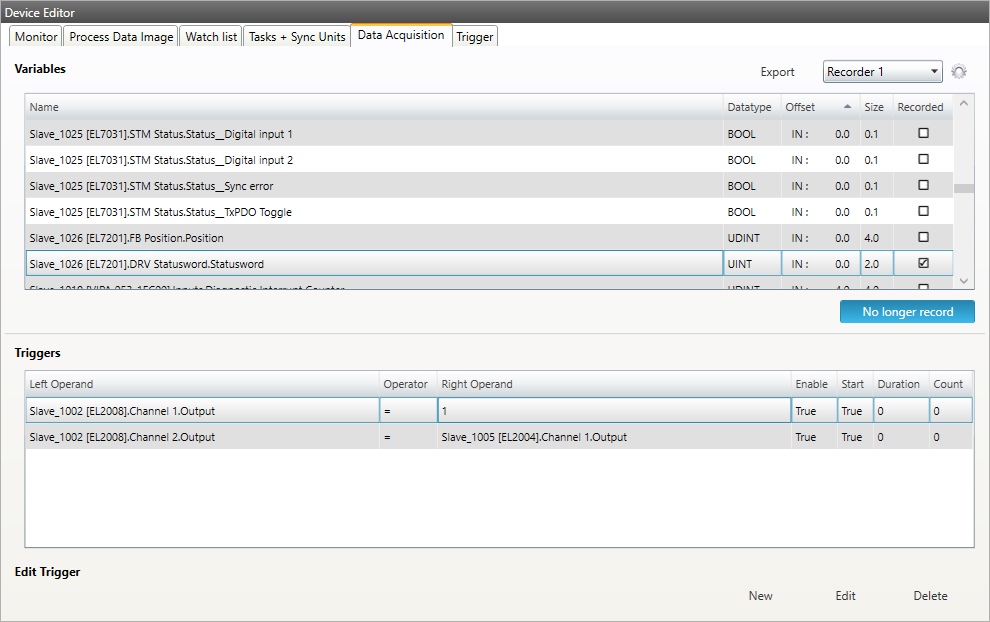Check Recorded box for Digital input 1
The width and height of the screenshot is (990, 622).
pyautogui.click(x=923, y=133)
